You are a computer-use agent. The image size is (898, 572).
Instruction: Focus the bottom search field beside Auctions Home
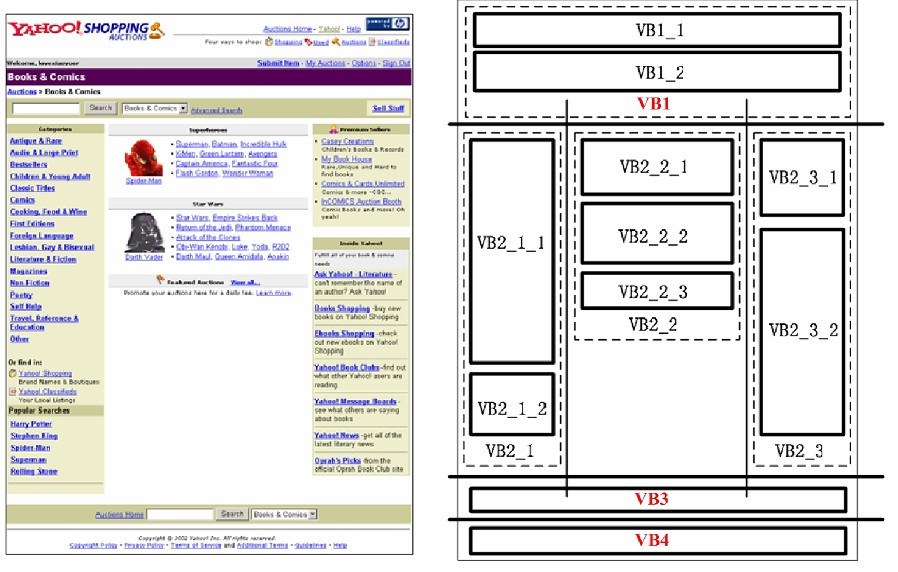point(180,514)
